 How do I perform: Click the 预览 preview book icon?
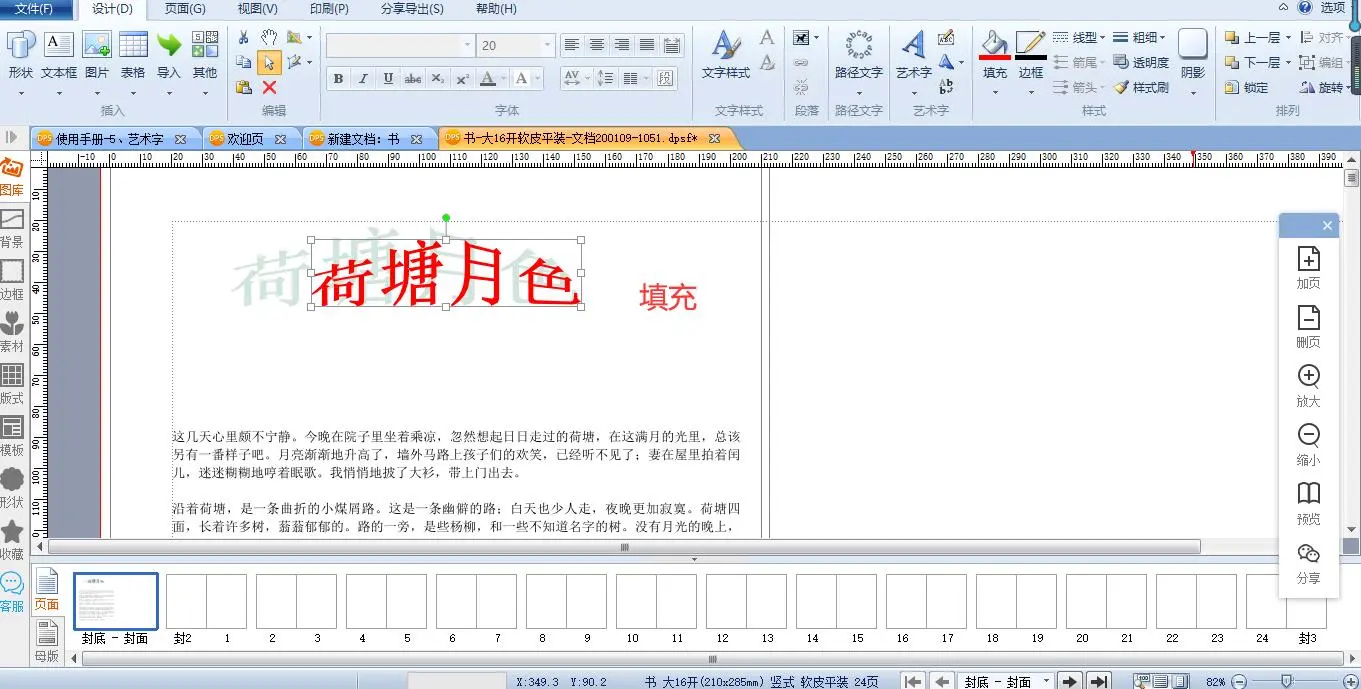(1308, 503)
